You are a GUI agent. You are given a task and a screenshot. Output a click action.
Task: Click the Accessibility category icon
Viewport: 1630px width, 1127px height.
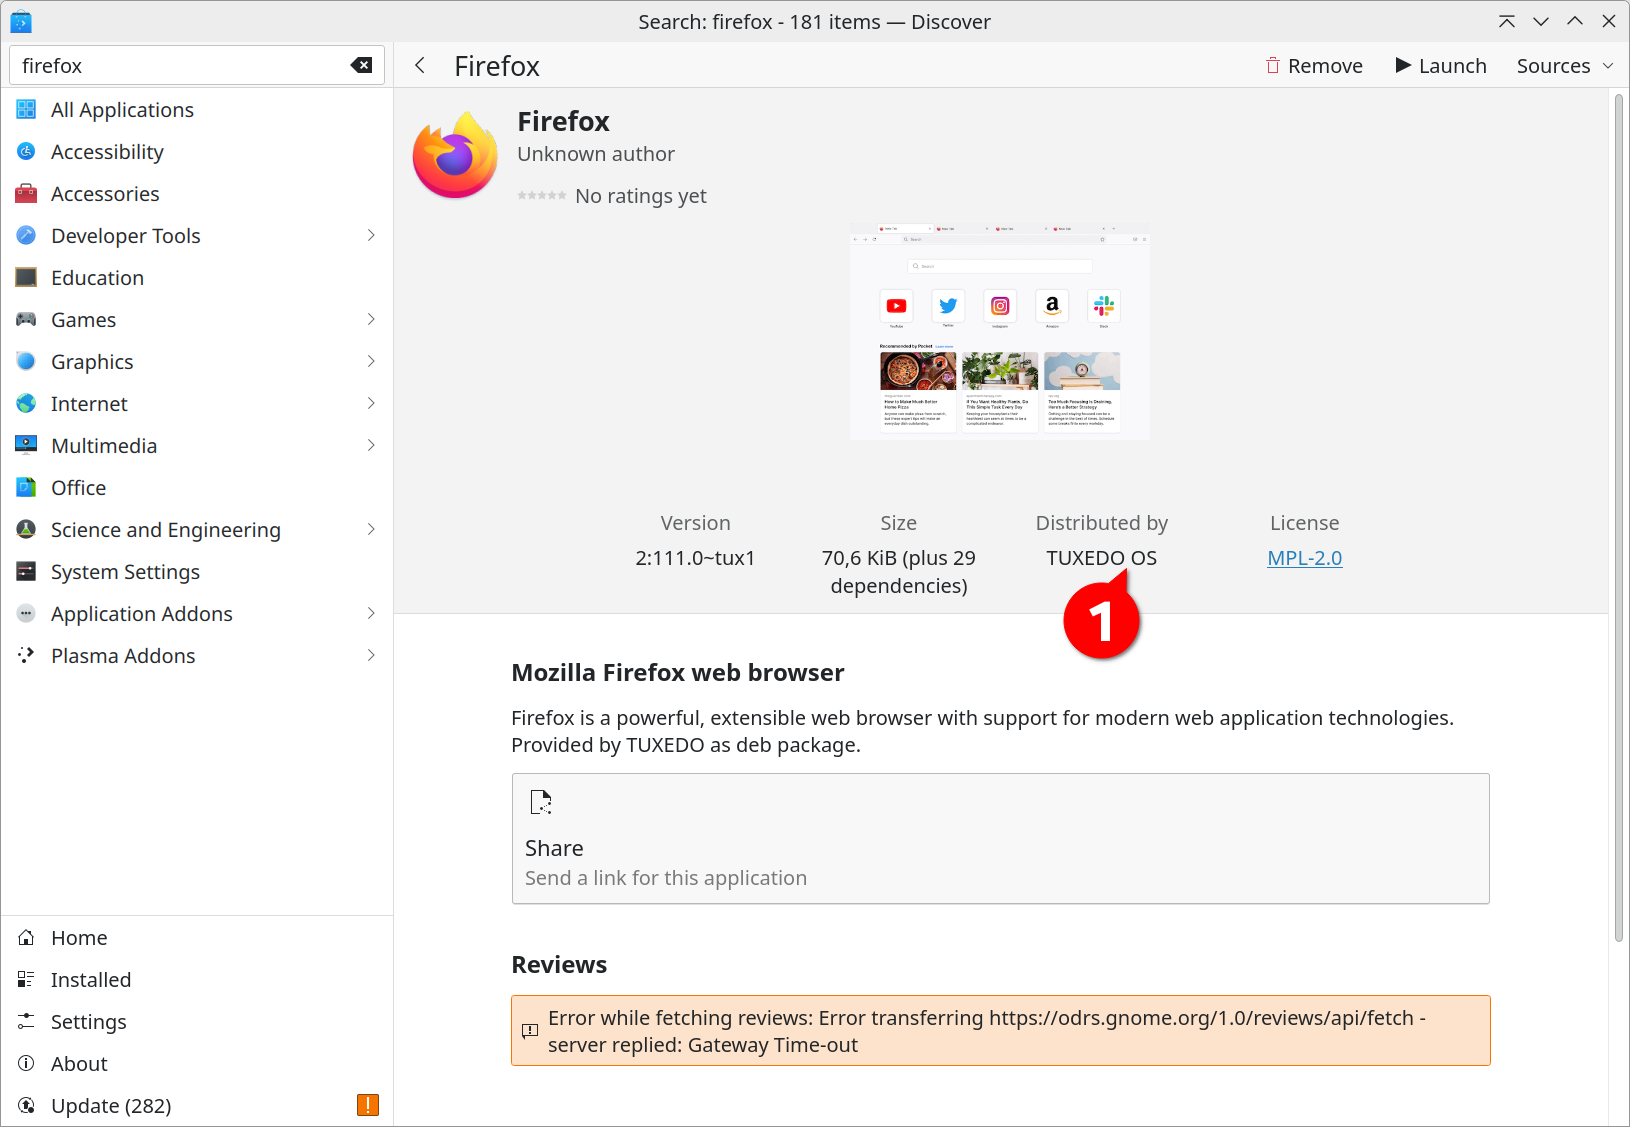point(26,152)
